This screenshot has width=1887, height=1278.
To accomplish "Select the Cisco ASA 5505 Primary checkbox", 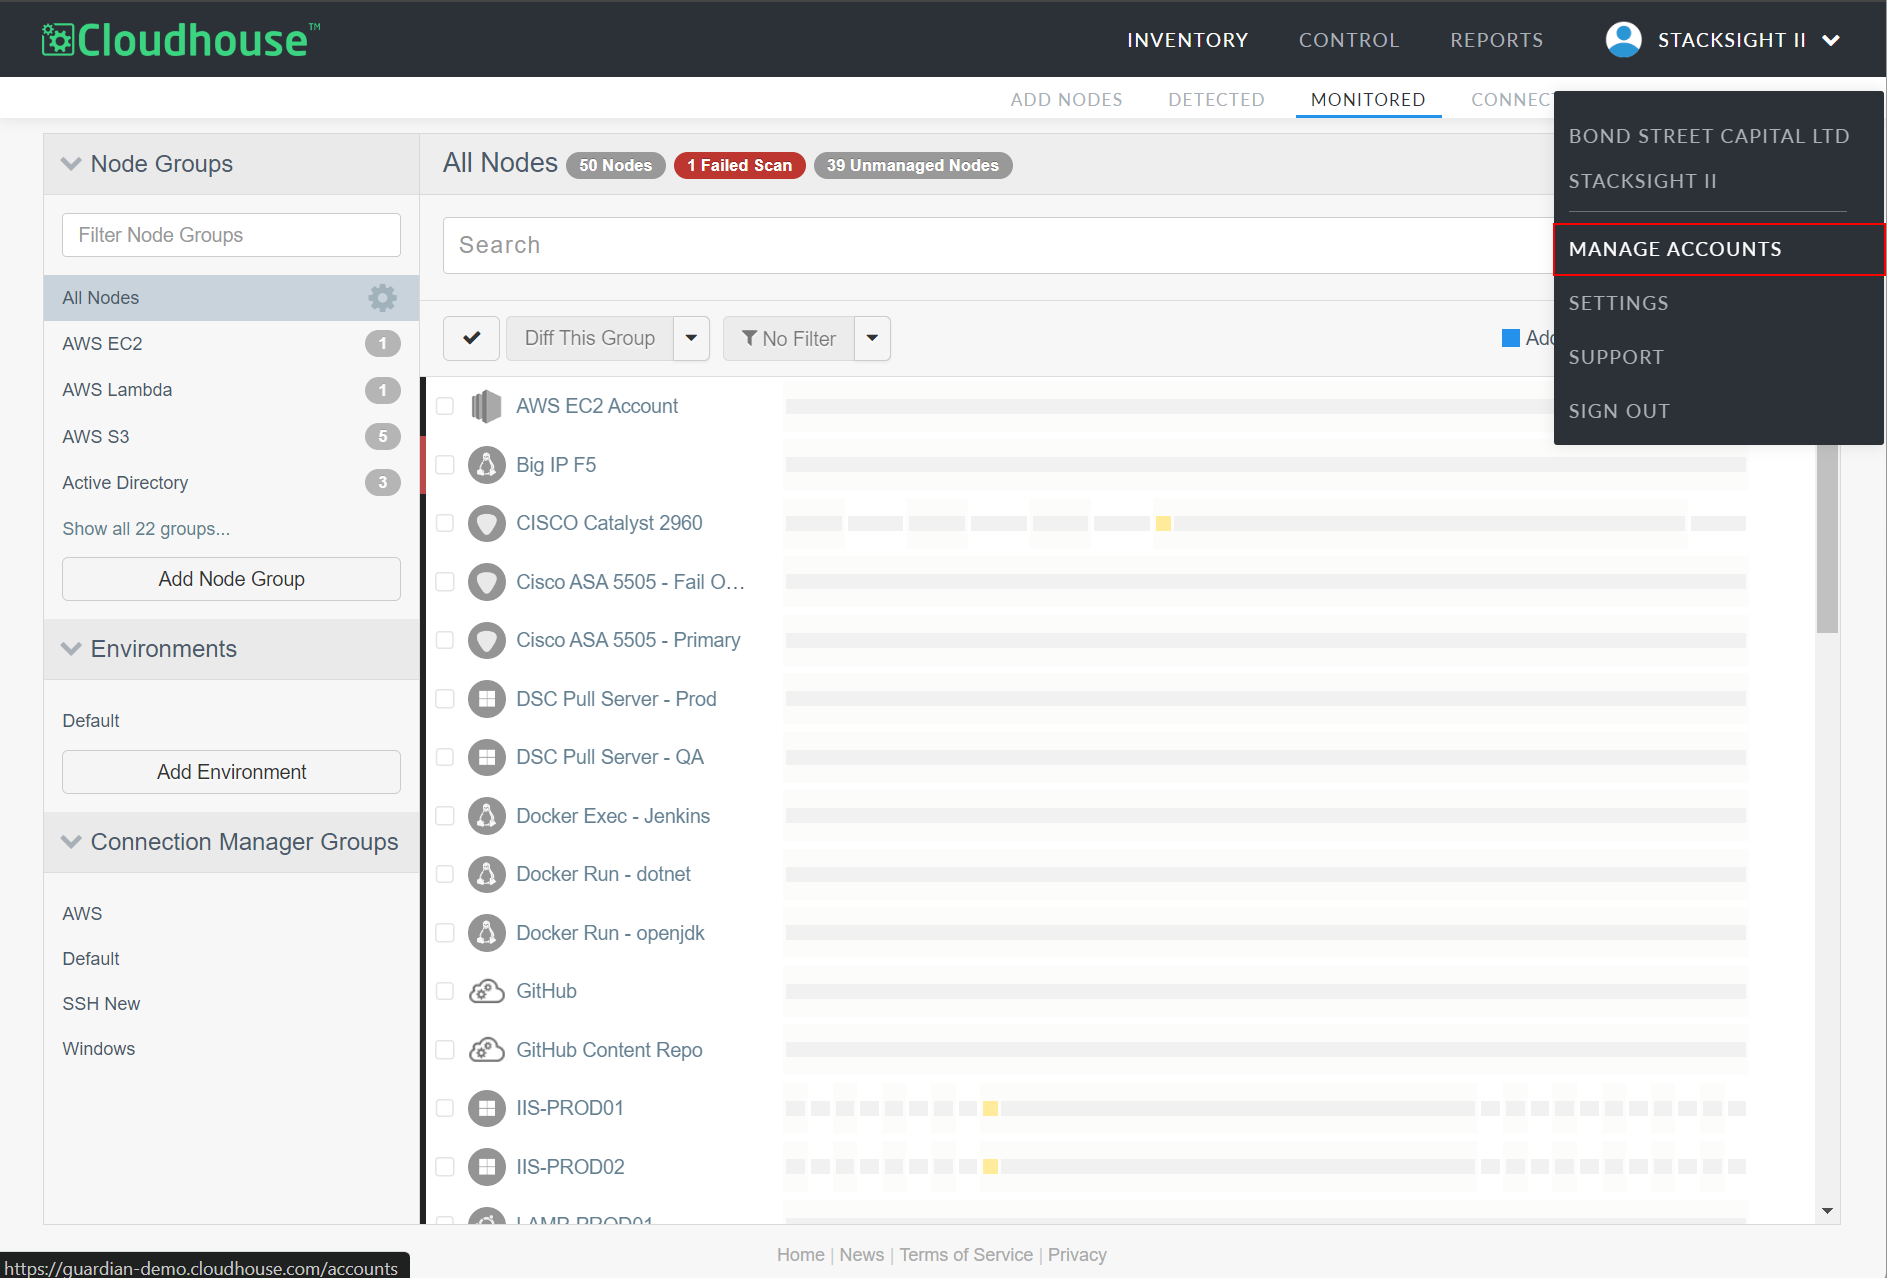I will pos(445,640).
